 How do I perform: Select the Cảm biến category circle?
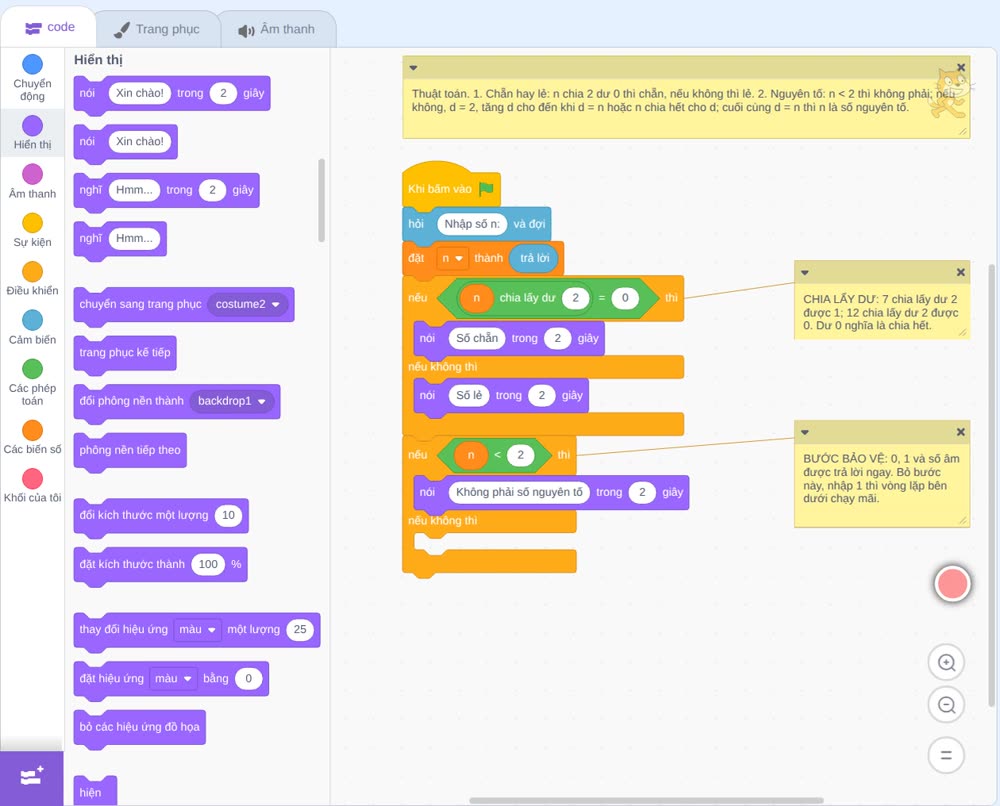(x=33, y=320)
